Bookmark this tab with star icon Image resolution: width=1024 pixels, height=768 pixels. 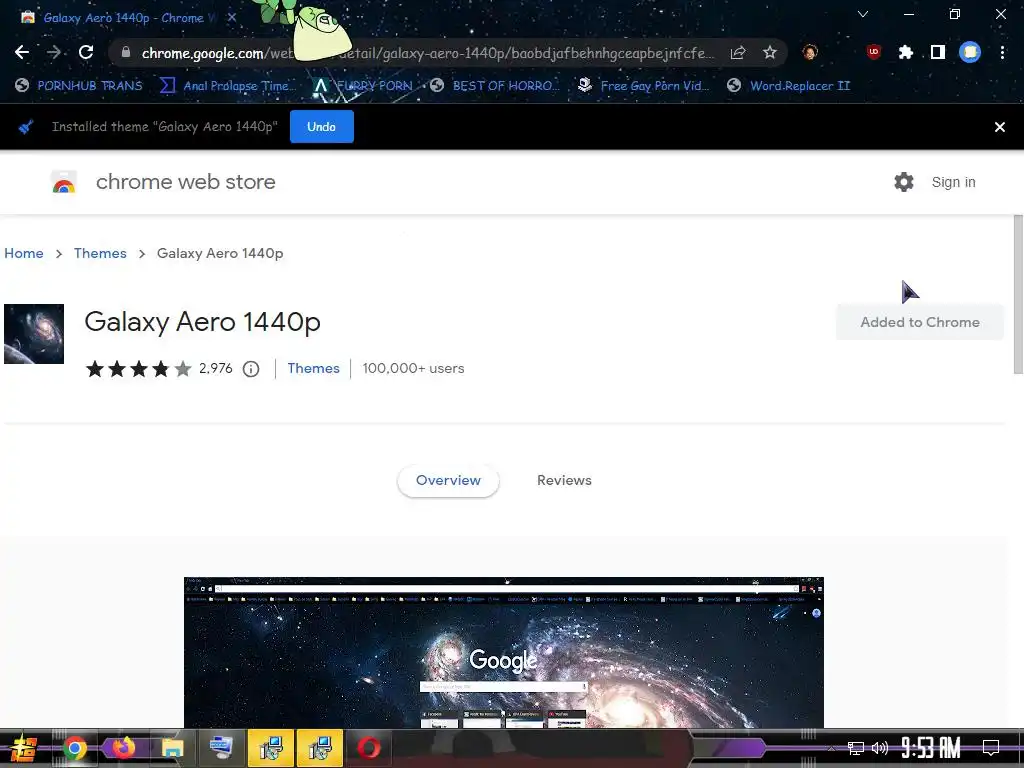(770, 53)
